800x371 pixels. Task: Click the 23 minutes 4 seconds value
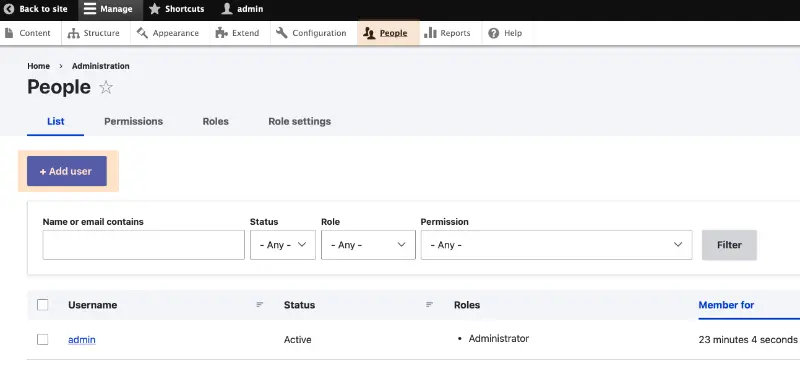pos(747,340)
